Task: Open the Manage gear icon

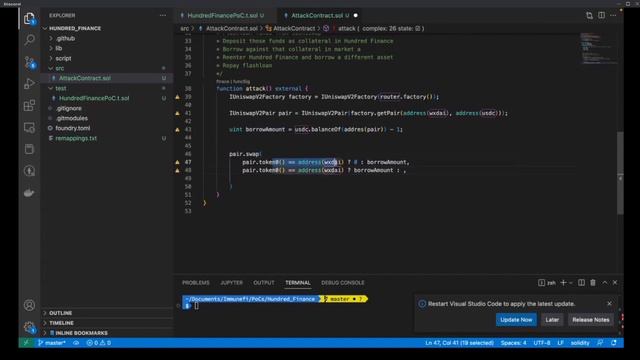Action: point(29,327)
